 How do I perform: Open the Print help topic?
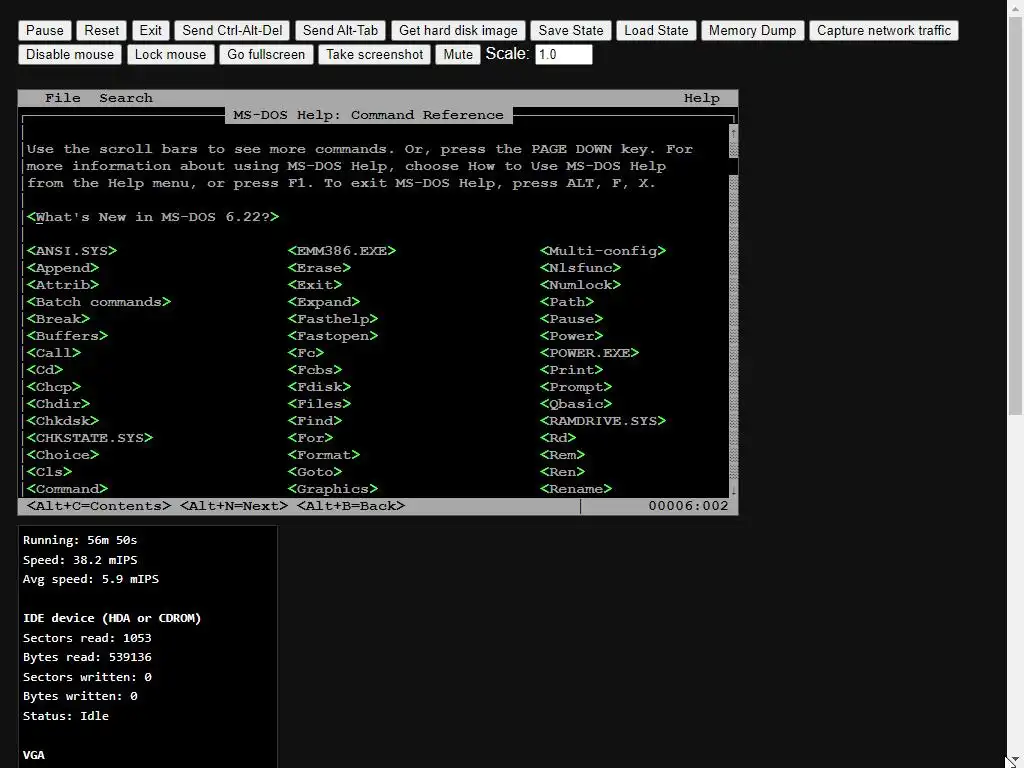coord(571,370)
